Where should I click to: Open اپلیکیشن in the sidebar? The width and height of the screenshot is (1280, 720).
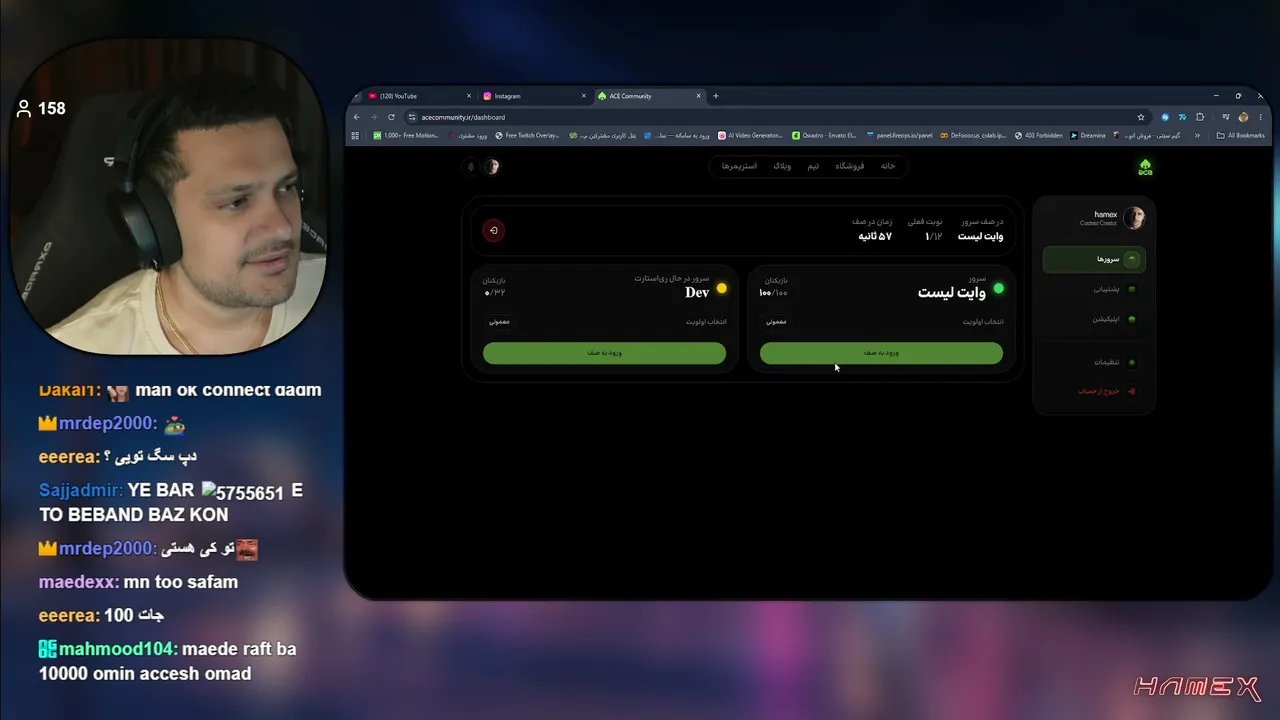point(1094,320)
